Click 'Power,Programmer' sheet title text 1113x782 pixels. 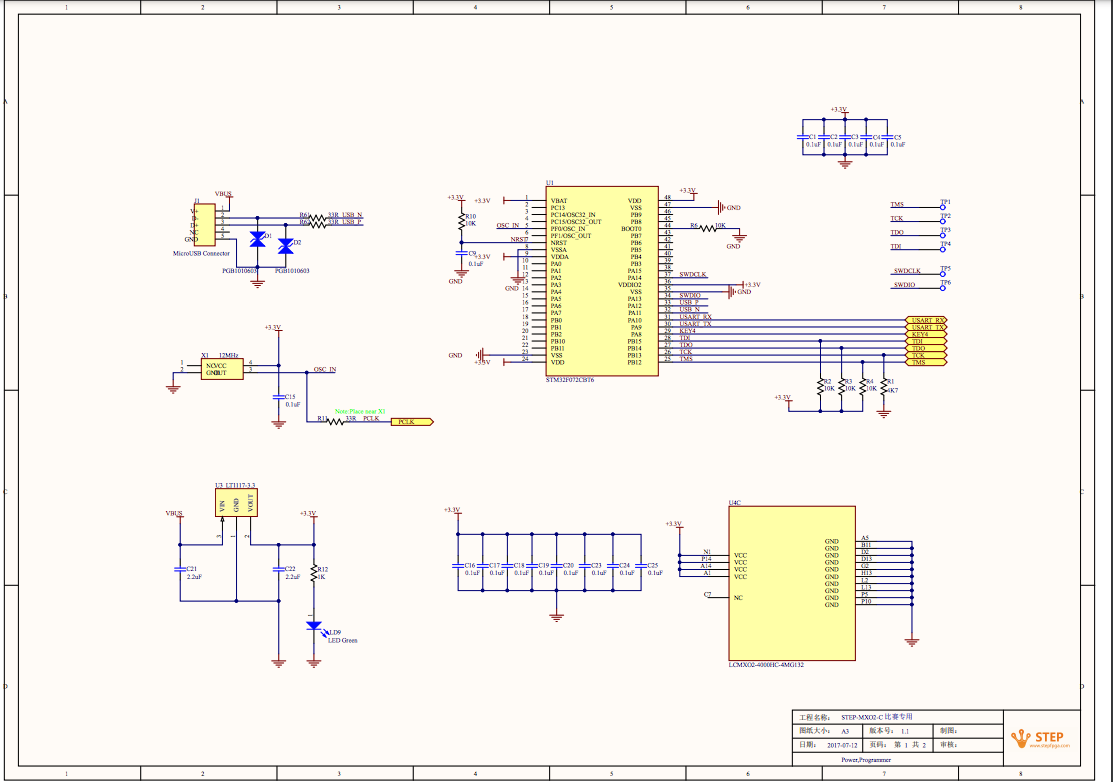(866, 760)
